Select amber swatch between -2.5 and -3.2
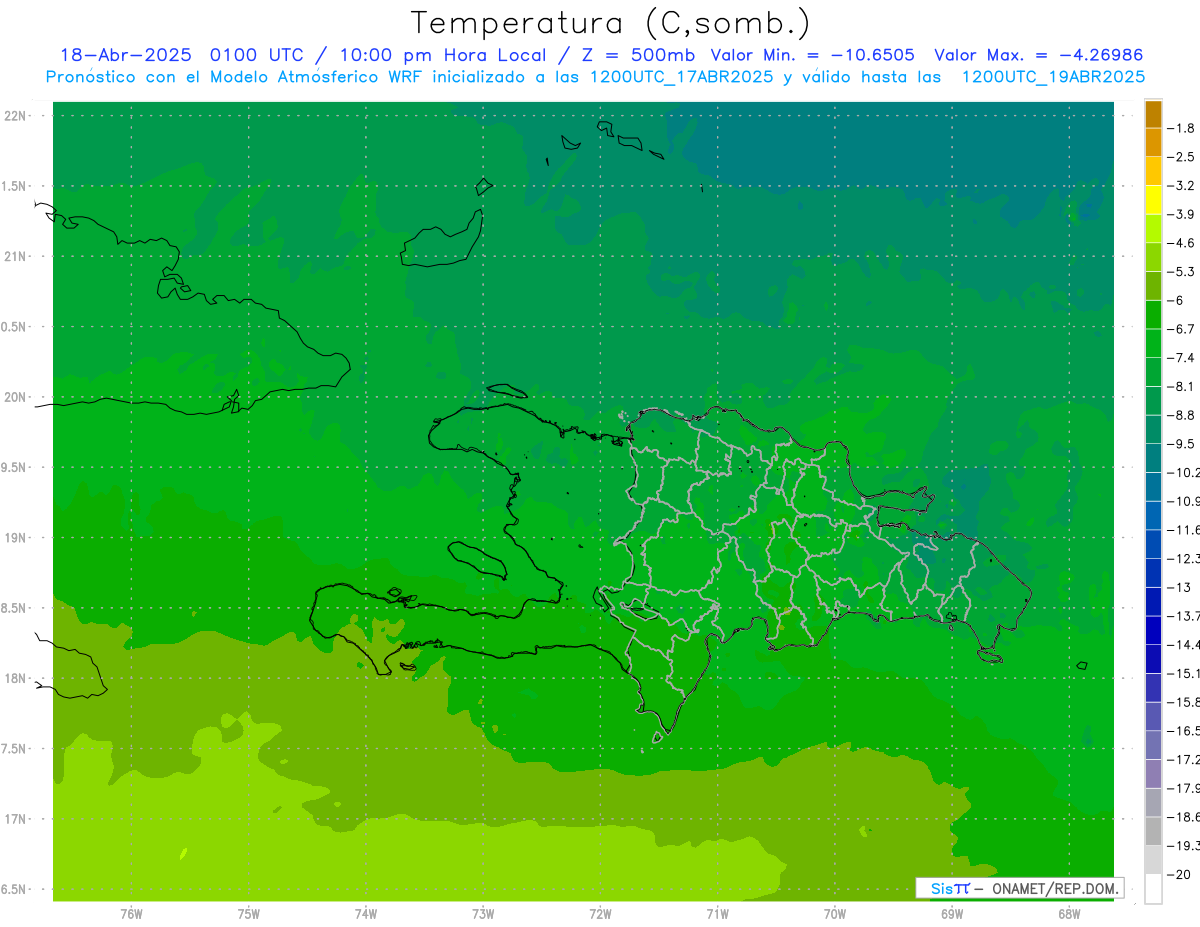Image resolution: width=1200 pixels, height=927 pixels. point(1153,171)
